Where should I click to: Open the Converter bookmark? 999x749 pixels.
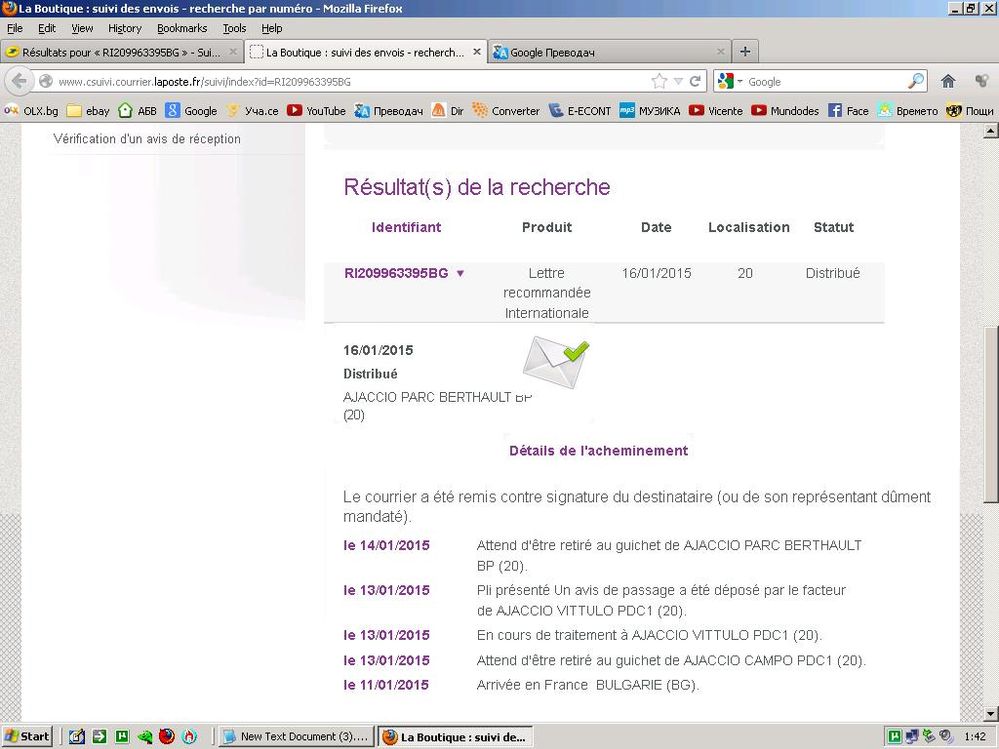point(506,111)
